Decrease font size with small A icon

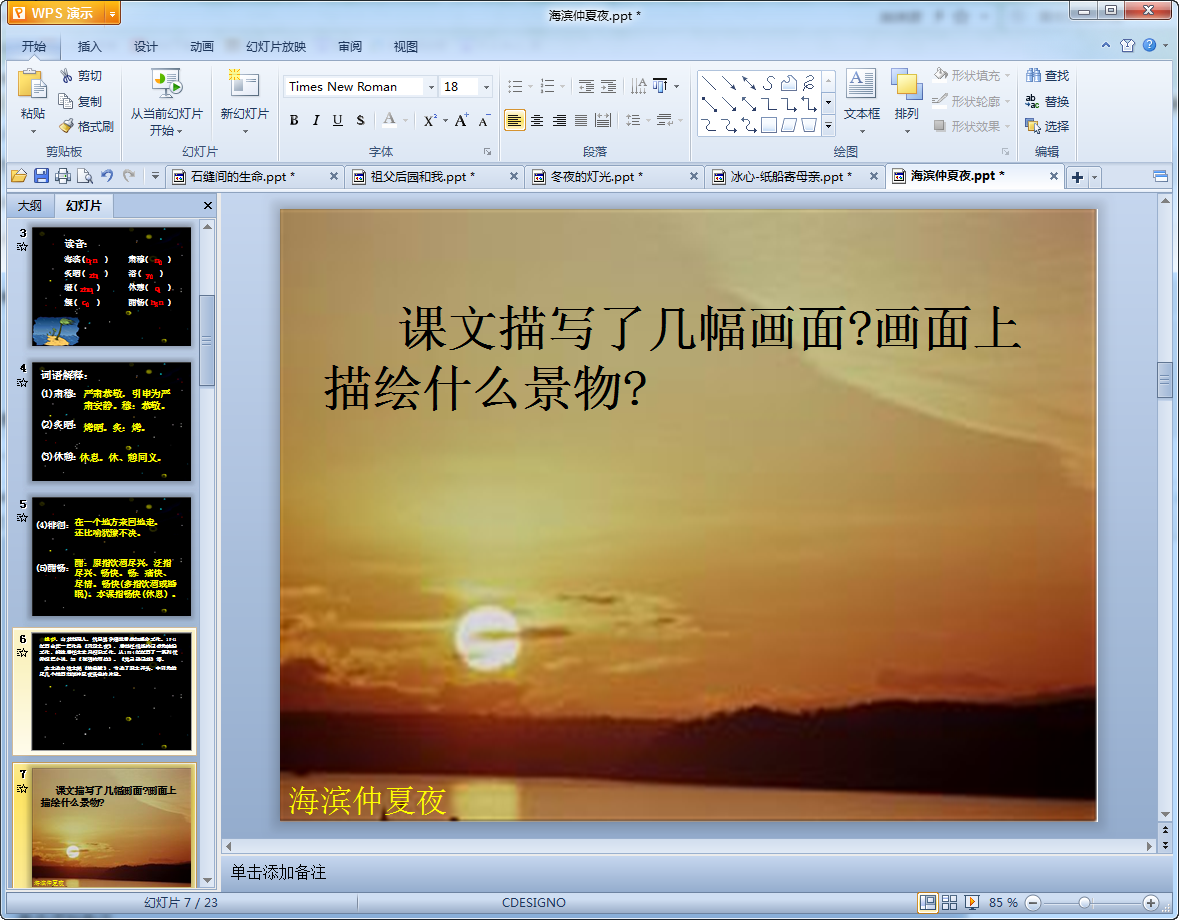[483, 120]
